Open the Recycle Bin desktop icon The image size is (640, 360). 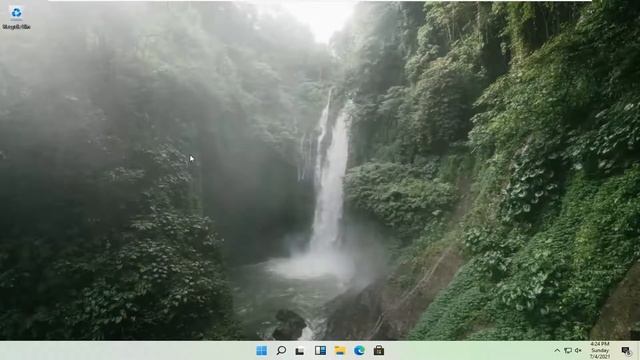click(x=16, y=18)
